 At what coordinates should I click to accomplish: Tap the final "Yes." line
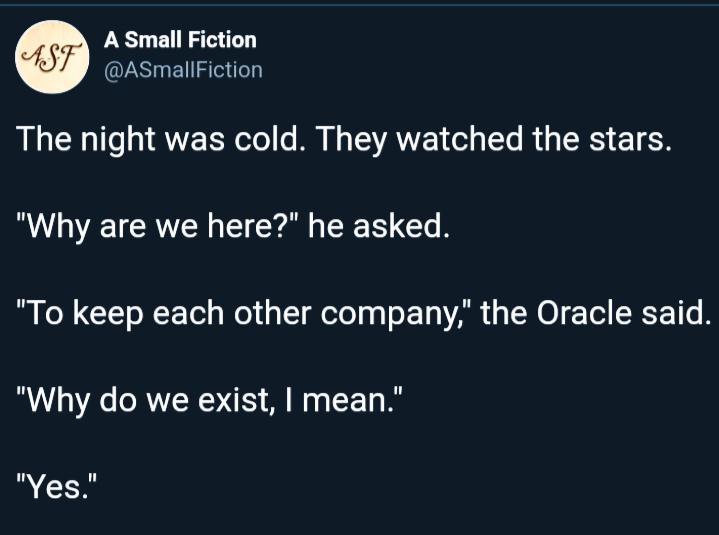57,486
